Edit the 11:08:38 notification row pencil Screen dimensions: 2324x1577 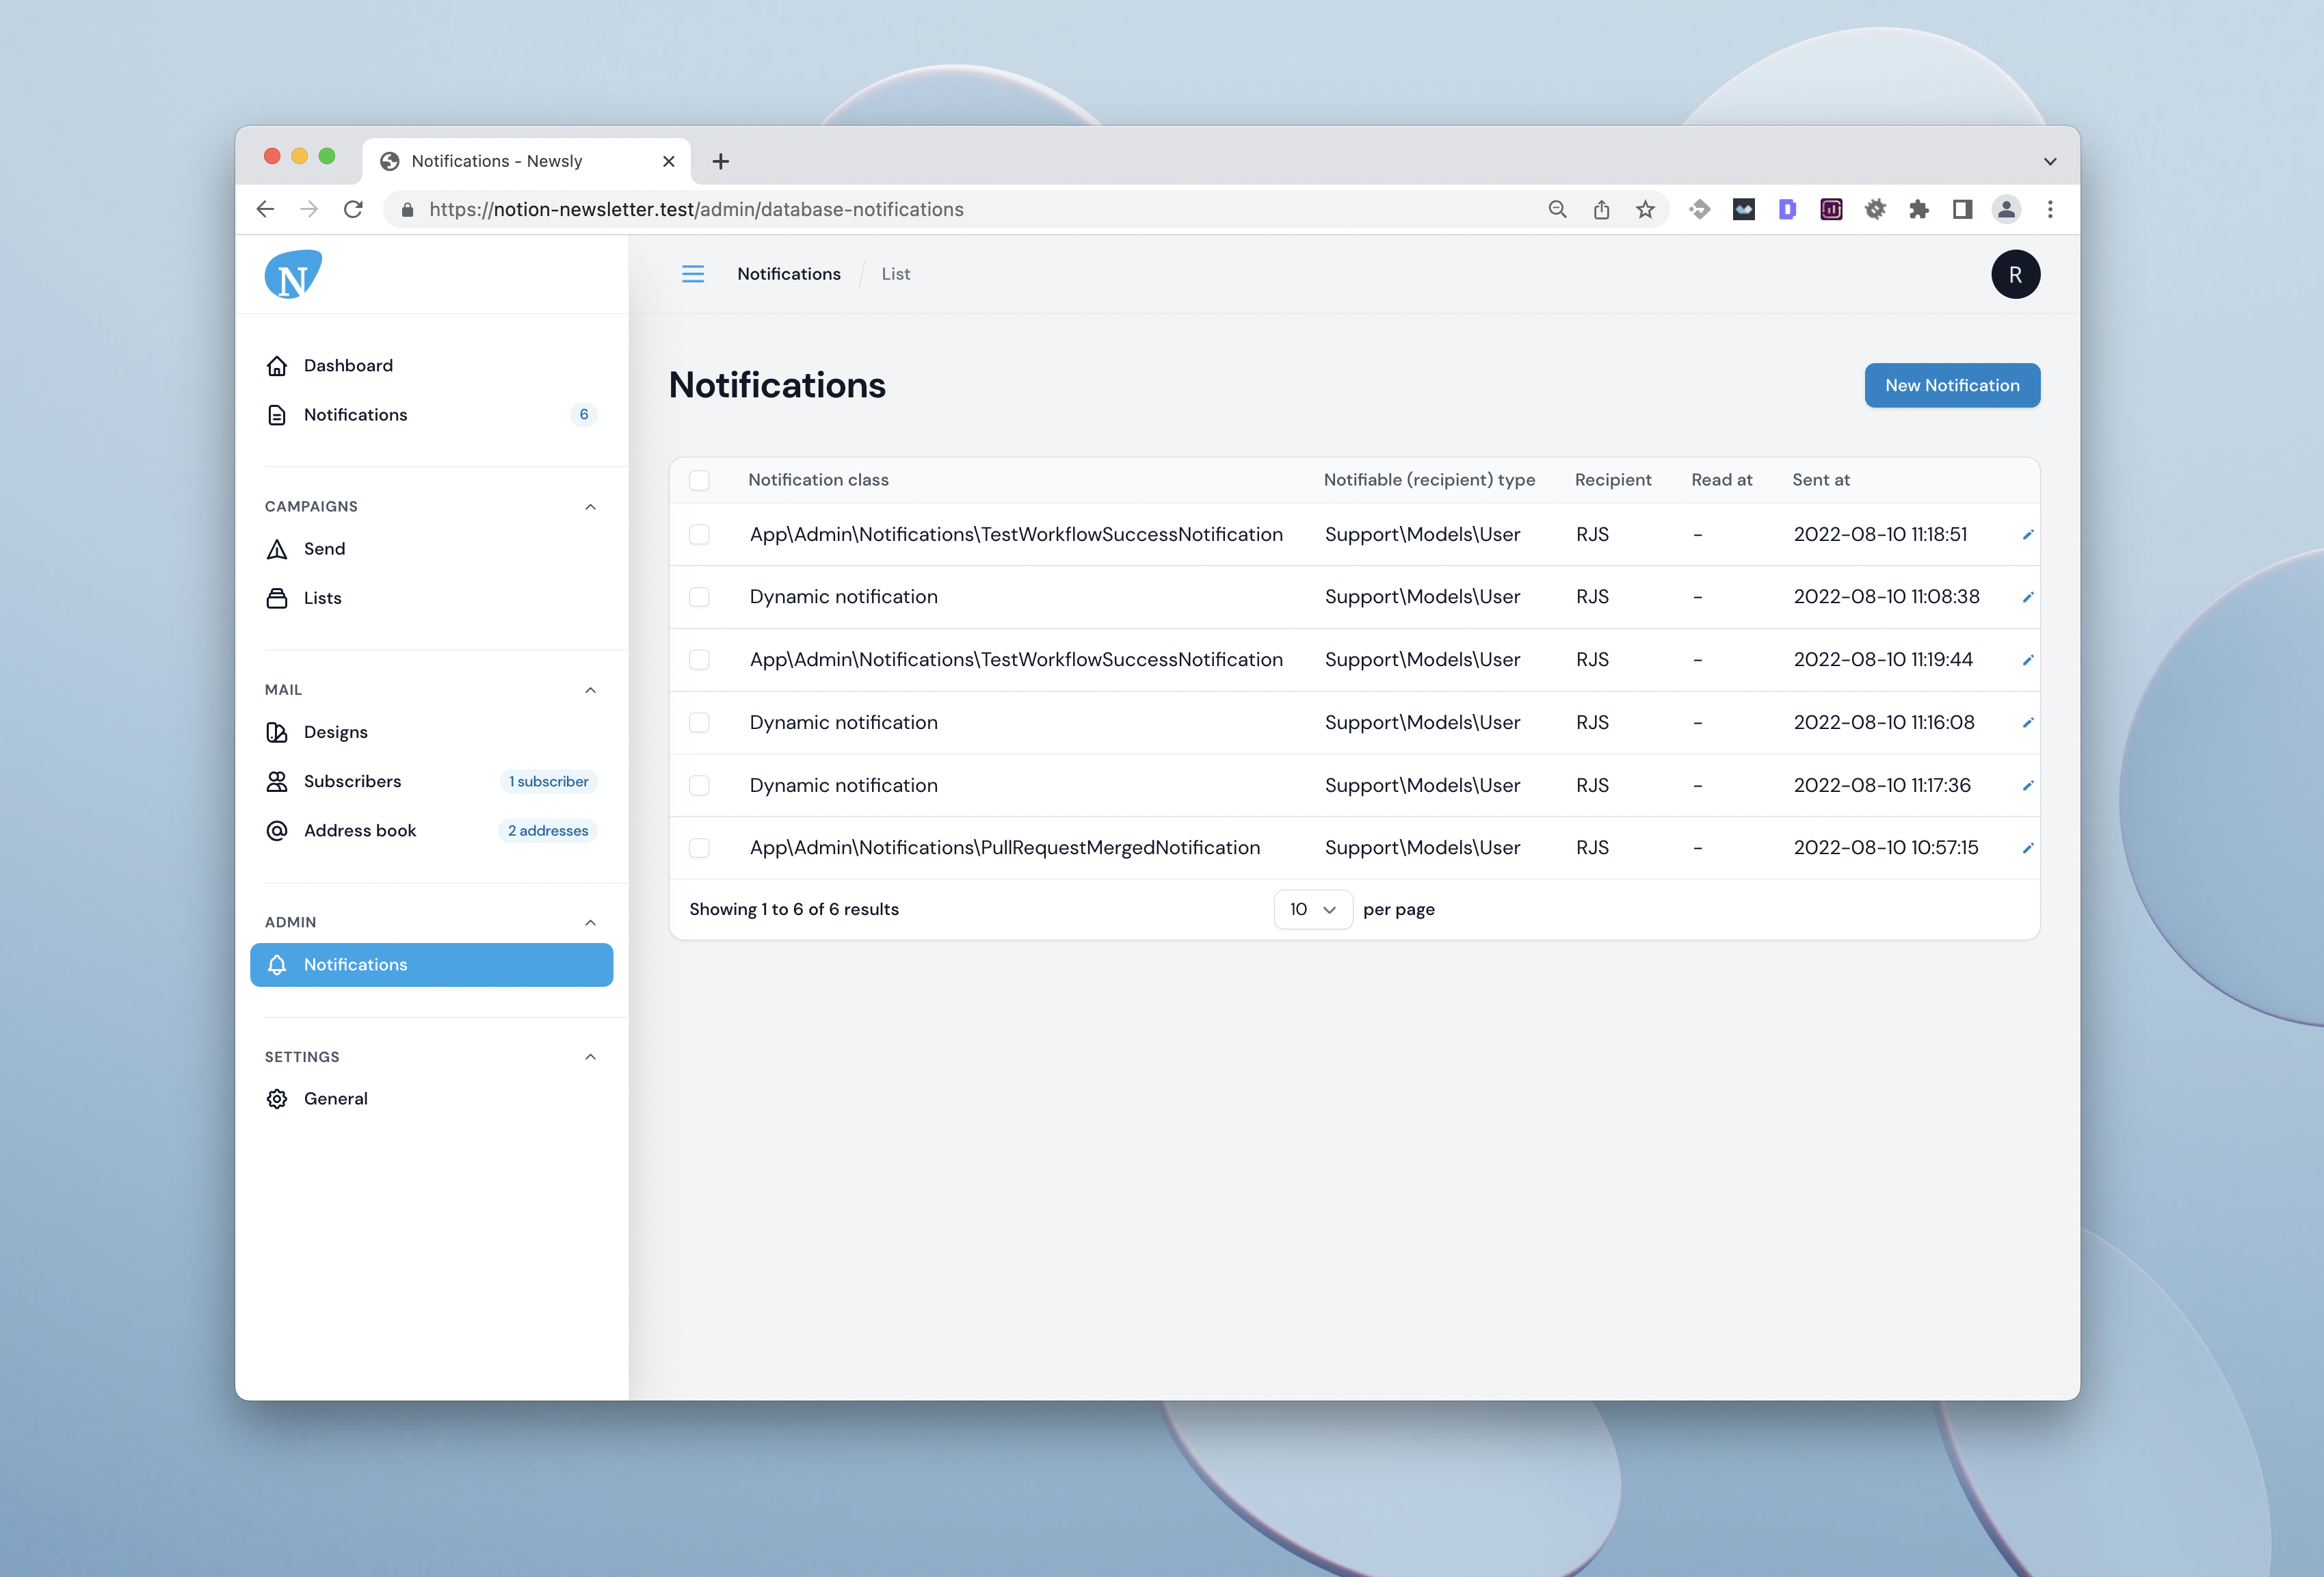[2027, 597]
